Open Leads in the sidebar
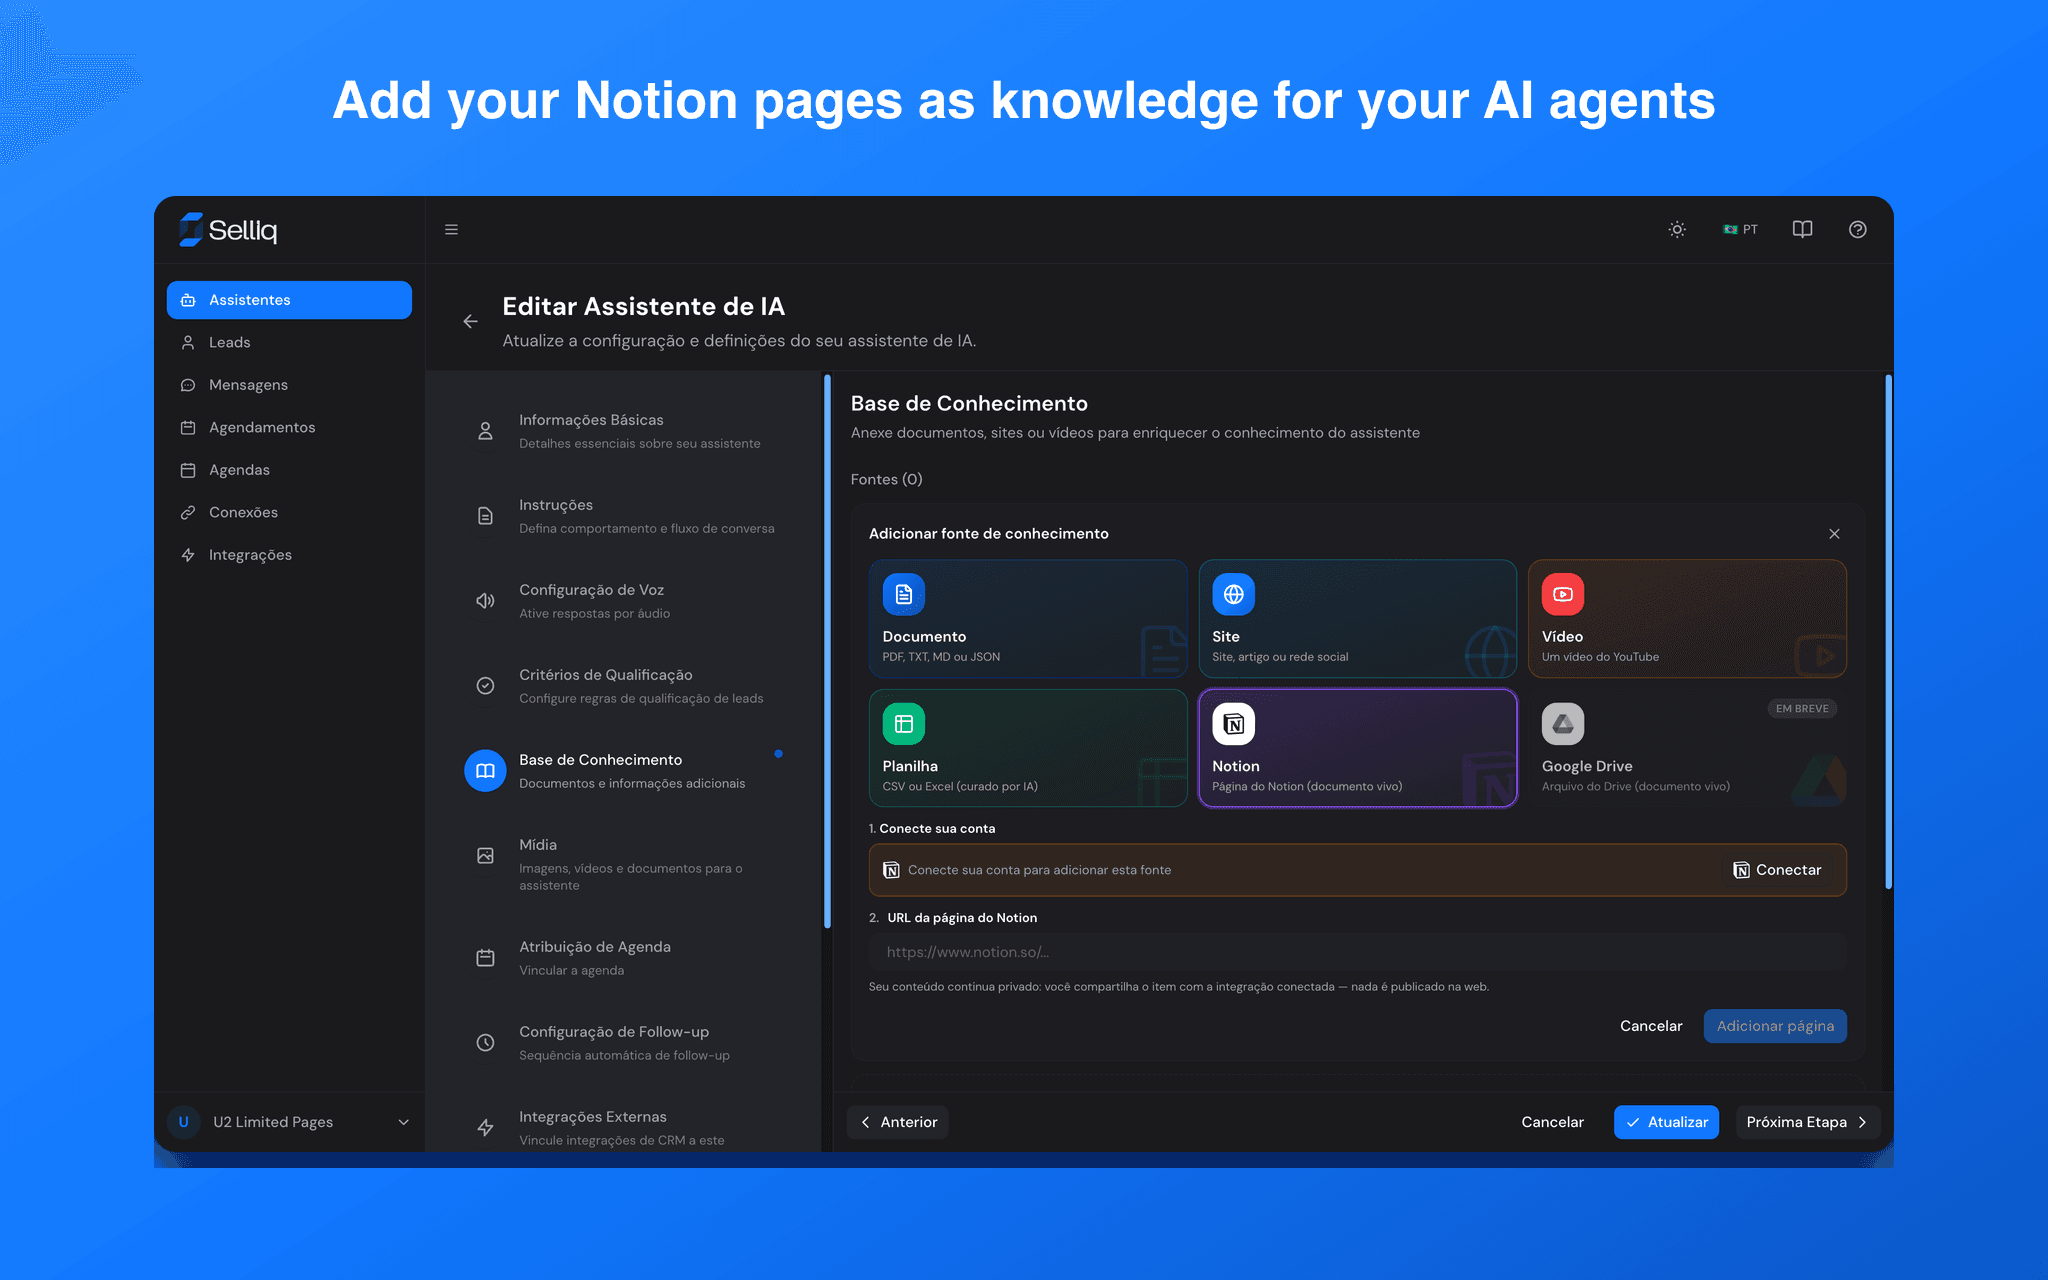 click(x=289, y=342)
